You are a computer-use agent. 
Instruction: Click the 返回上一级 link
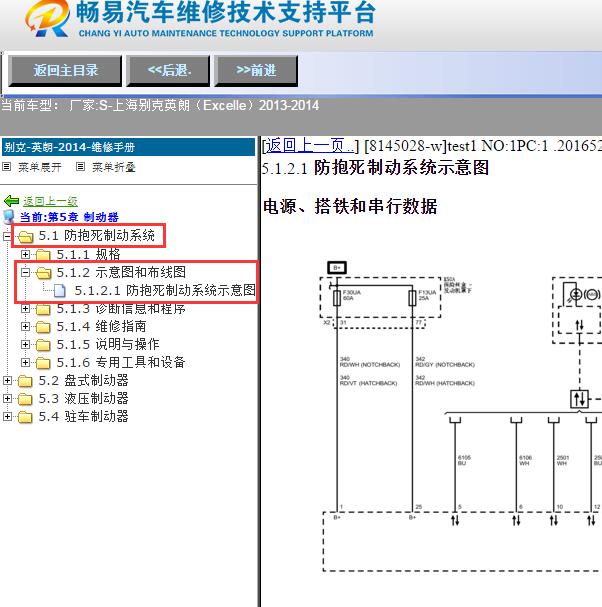point(50,201)
